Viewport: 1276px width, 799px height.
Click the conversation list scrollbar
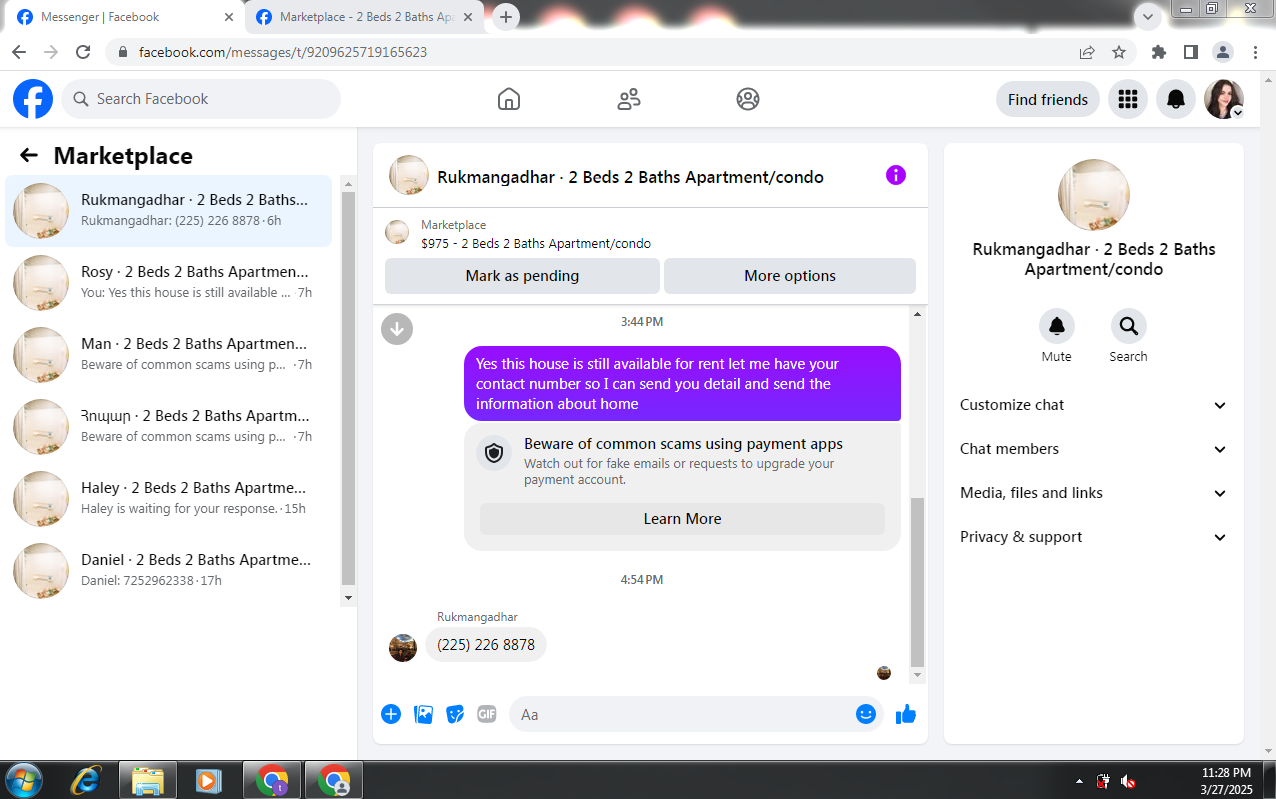coord(348,388)
